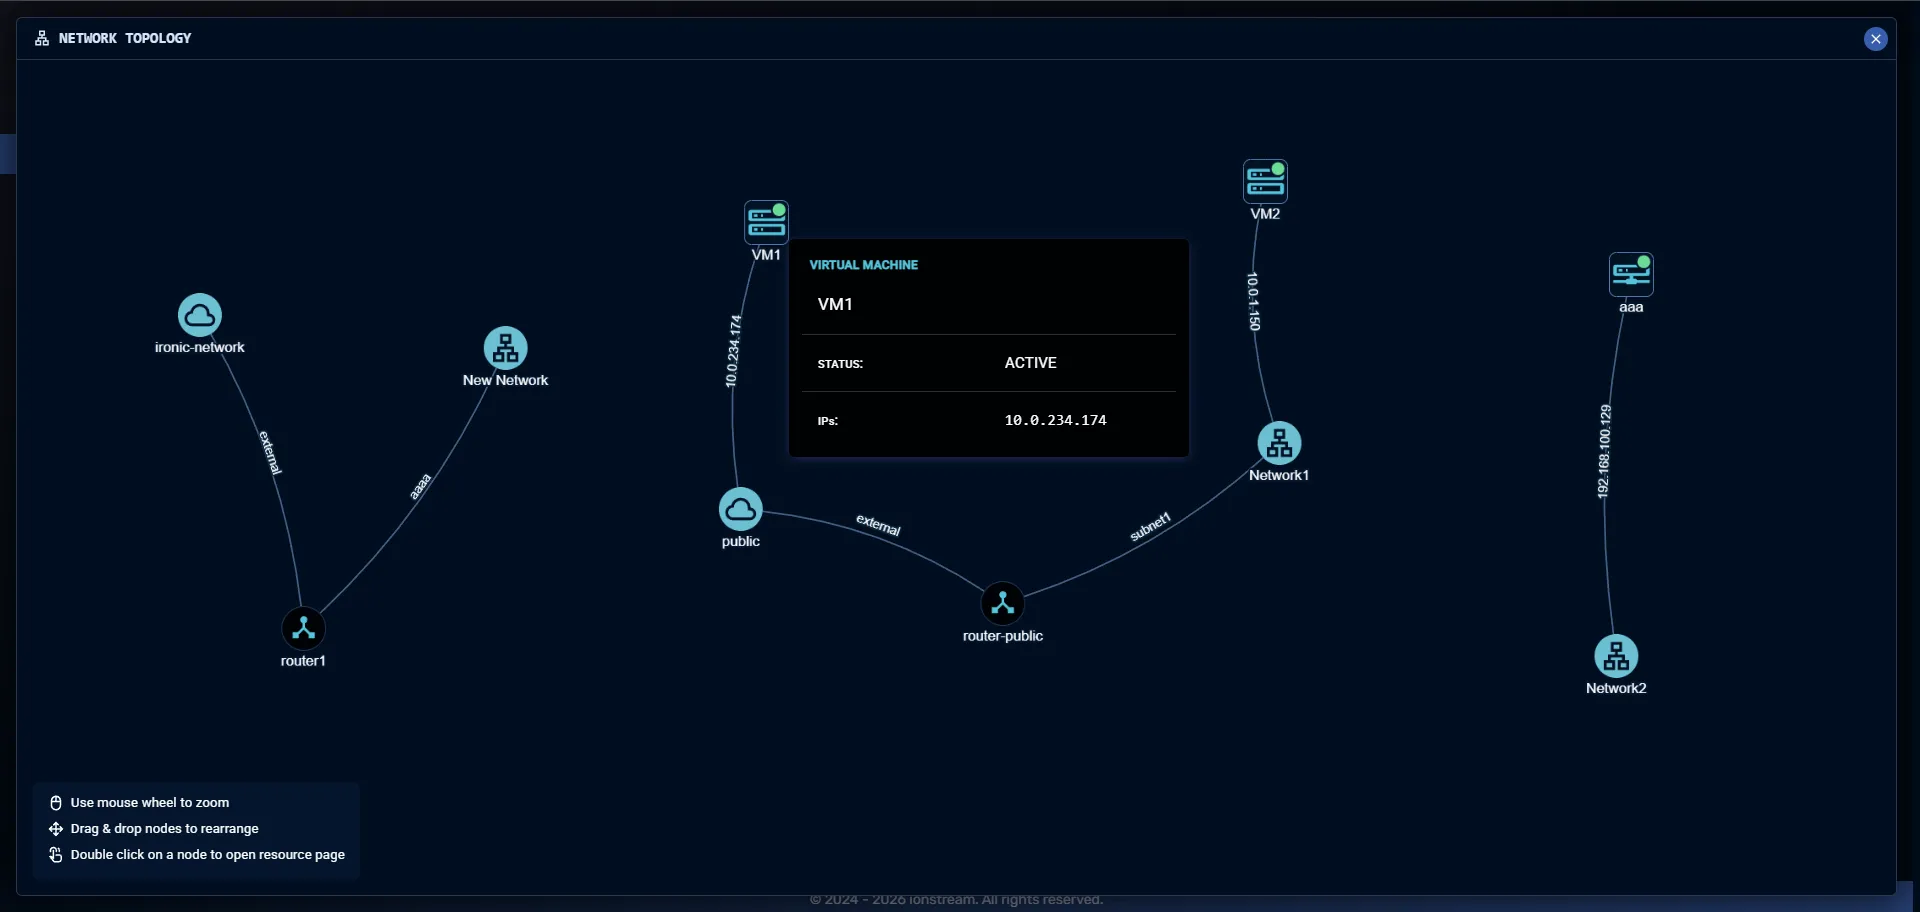This screenshot has width=1920, height=912.
Task: Click the IPs: label in tooltip
Action: [x=828, y=421]
